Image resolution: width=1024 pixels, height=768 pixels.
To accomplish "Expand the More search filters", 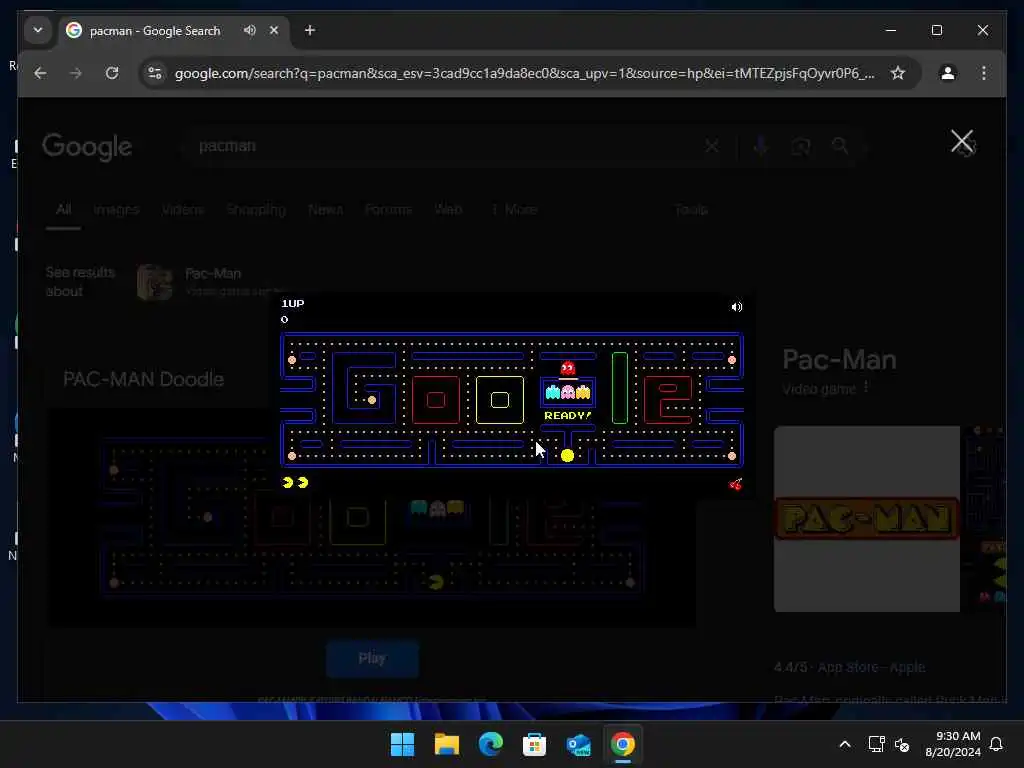I will click(x=514, y=210).
